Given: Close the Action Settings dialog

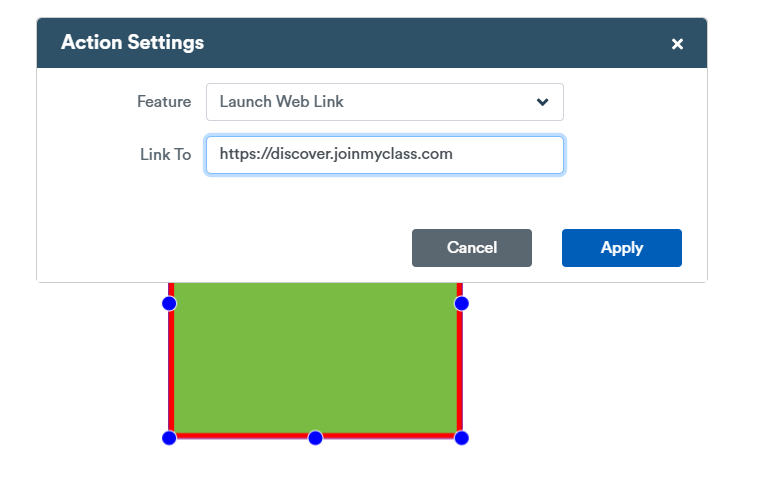Looking at the screenshot, I should point(677,44).
